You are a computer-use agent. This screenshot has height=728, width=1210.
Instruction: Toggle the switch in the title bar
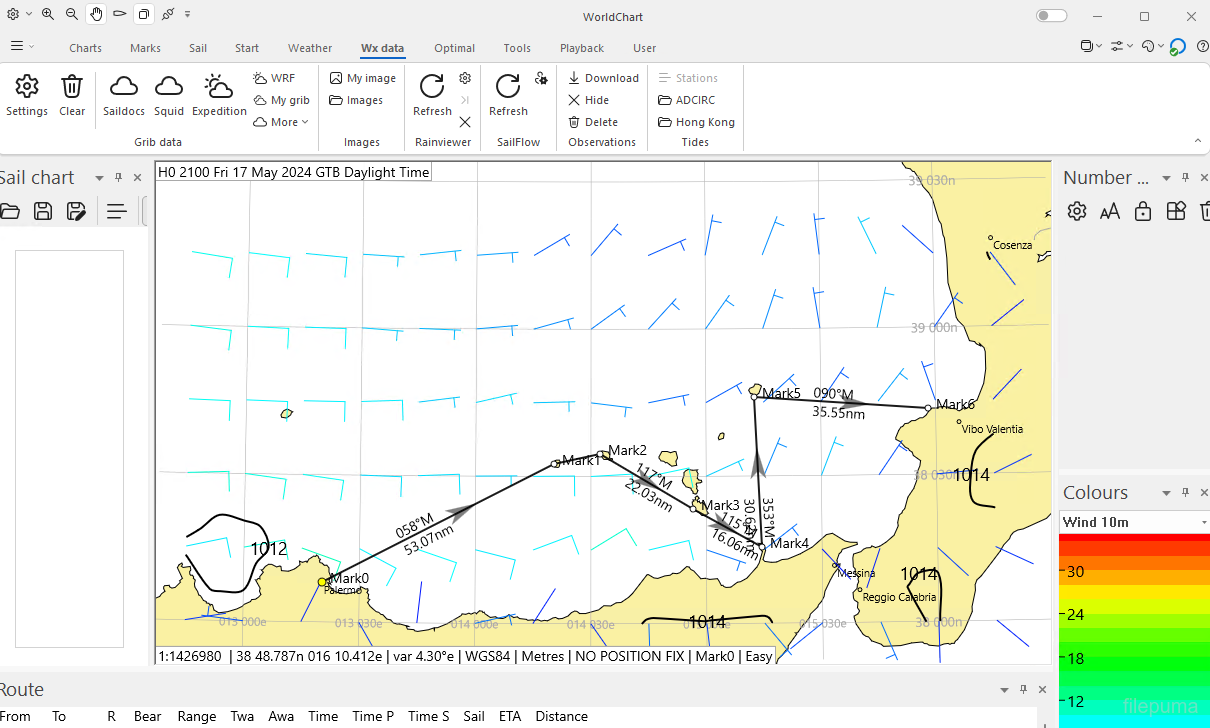point(1051,16)
